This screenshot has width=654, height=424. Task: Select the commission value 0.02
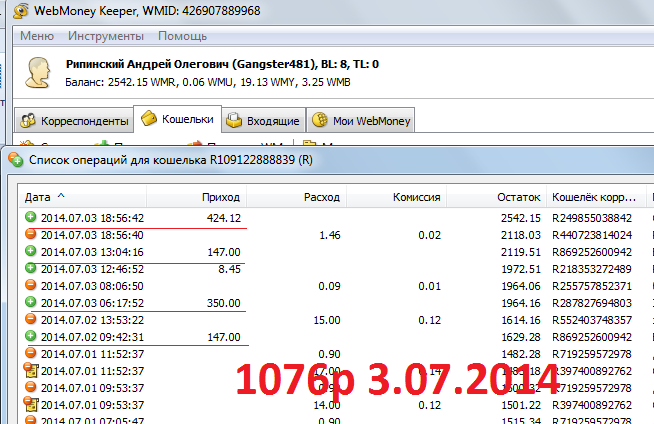click(430, 235)
